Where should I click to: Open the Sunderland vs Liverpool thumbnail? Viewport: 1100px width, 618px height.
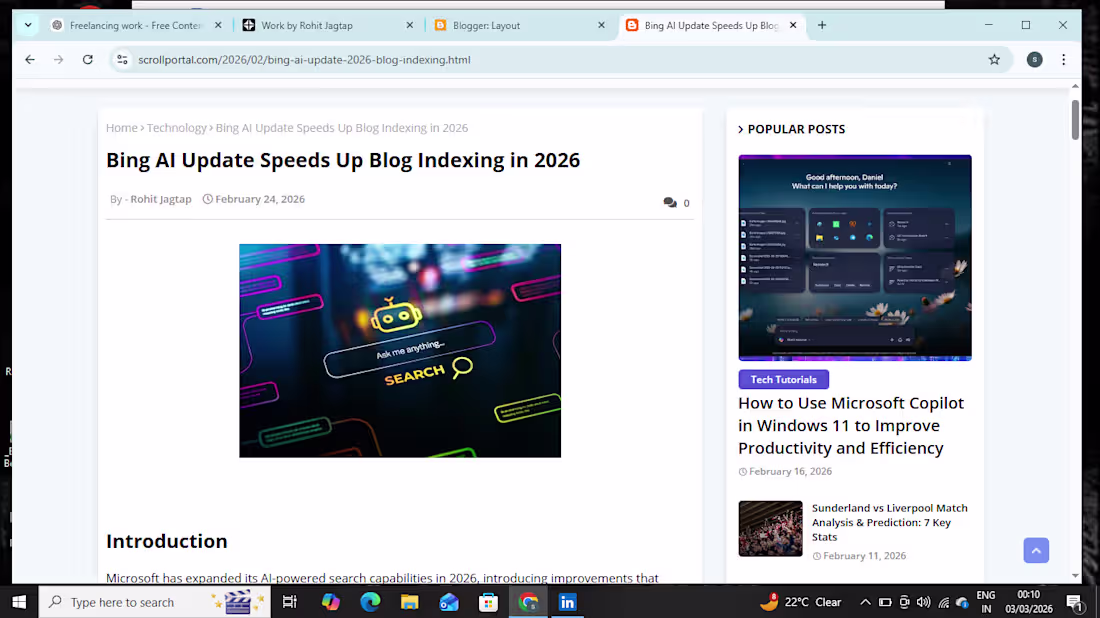[770, 529]
